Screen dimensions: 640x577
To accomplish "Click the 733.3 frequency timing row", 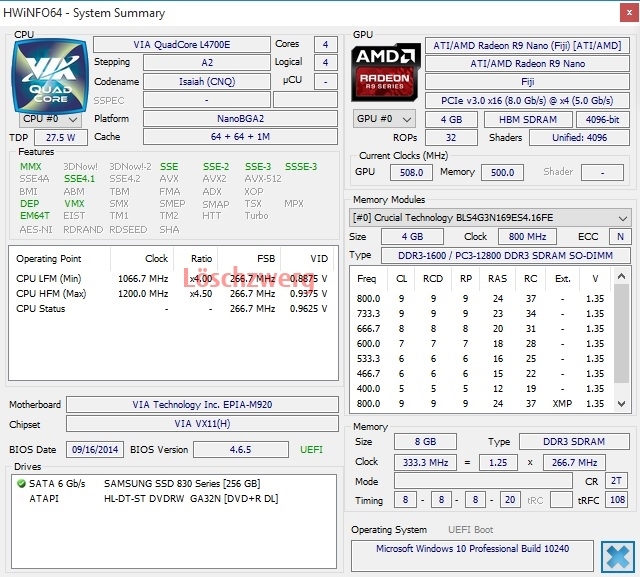I will tap(481, 314).
